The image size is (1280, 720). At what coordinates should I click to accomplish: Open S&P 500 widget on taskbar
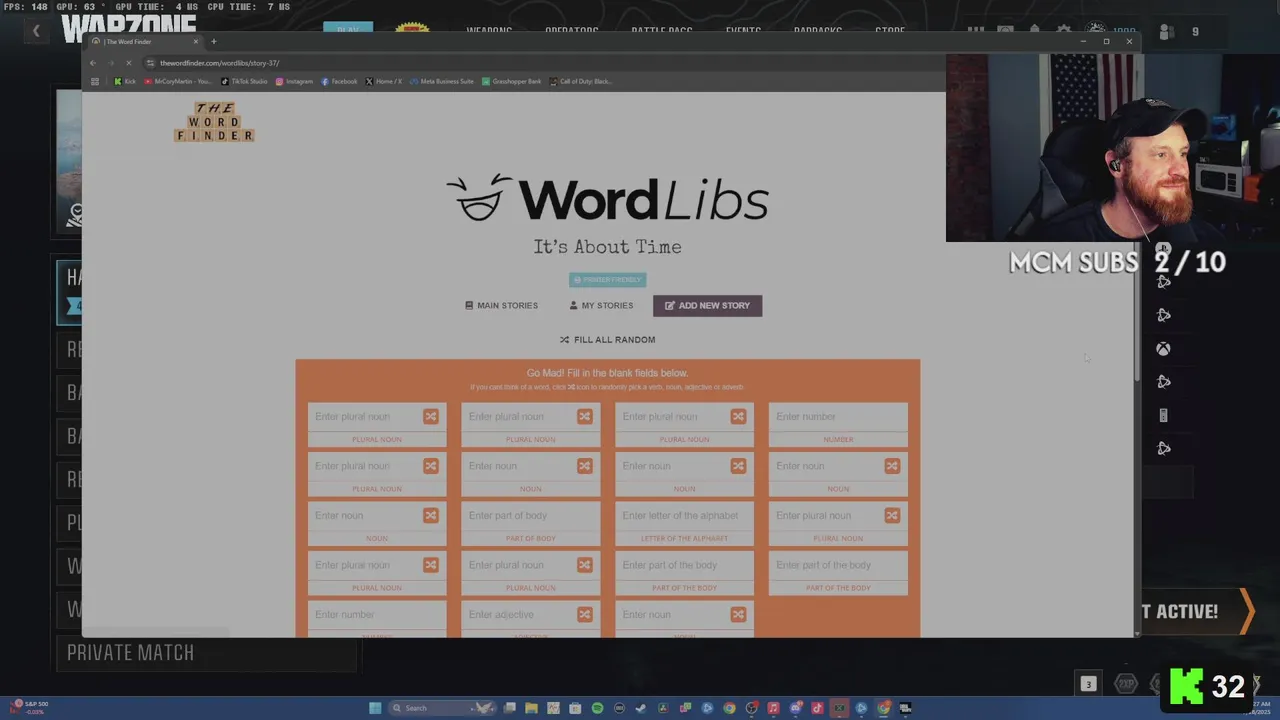pos(30,707)
